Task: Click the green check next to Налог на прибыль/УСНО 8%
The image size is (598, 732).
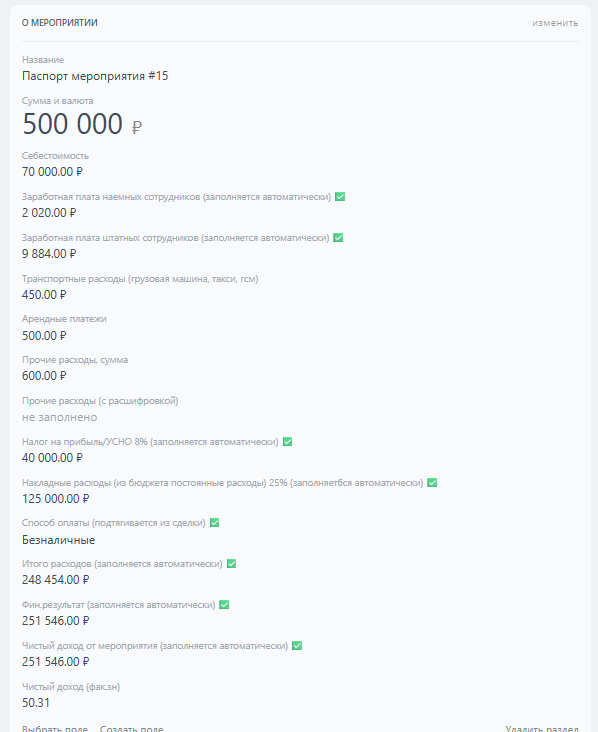Action: point(287,442)
